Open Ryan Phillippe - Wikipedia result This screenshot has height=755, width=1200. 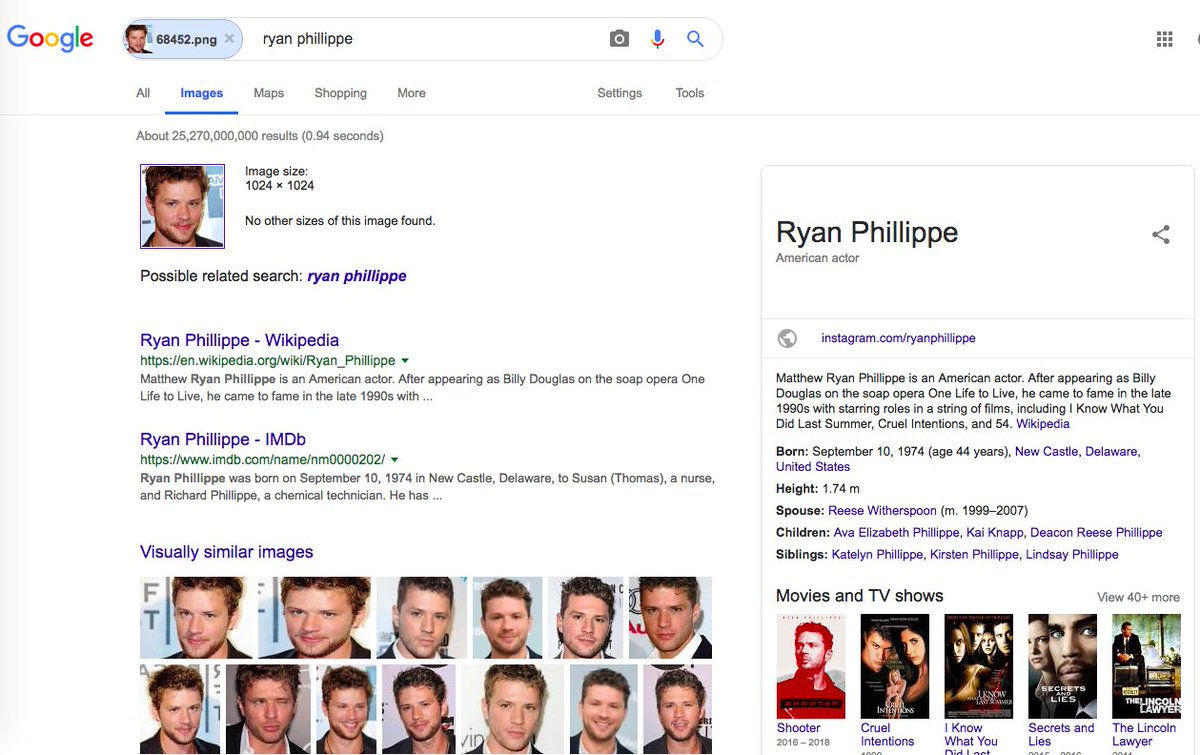[240, 340]
